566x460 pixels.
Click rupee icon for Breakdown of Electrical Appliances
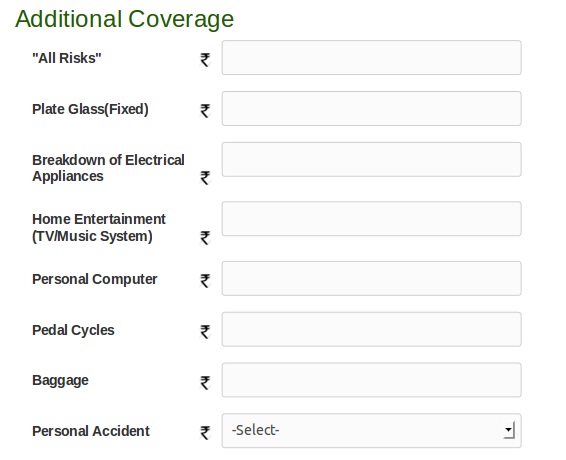click(x=205, y=178)
